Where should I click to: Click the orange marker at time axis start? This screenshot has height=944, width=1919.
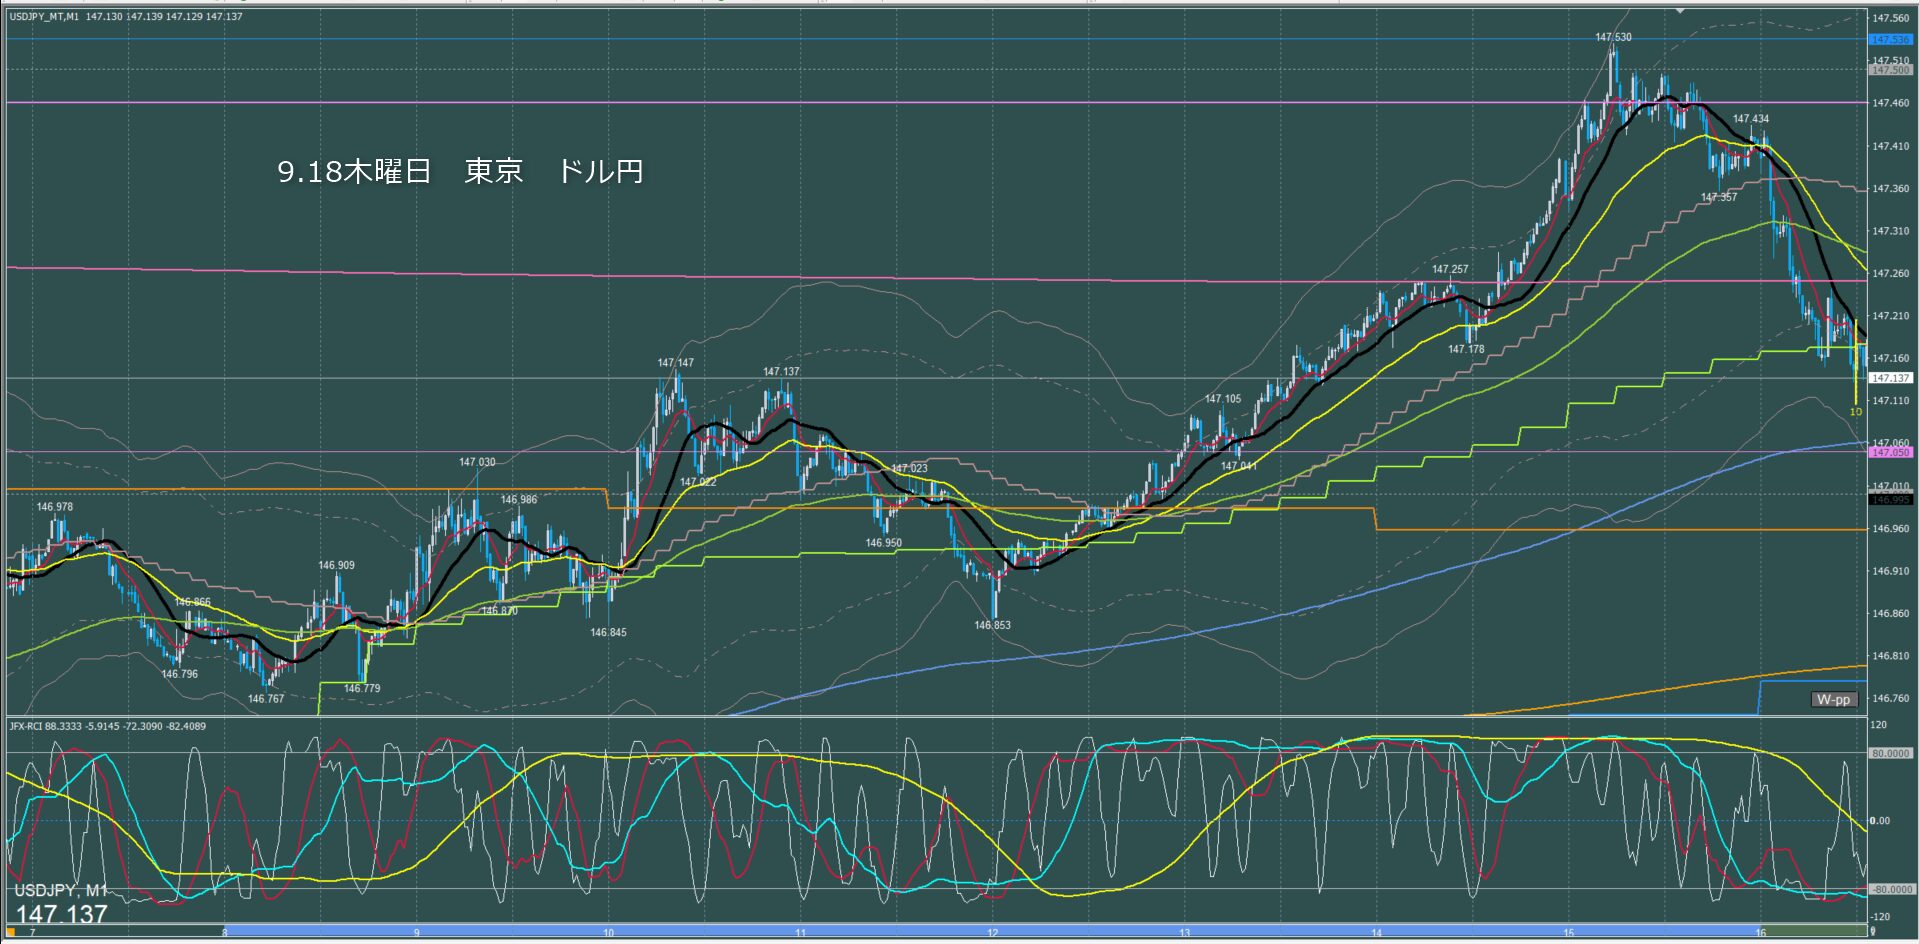11,933
